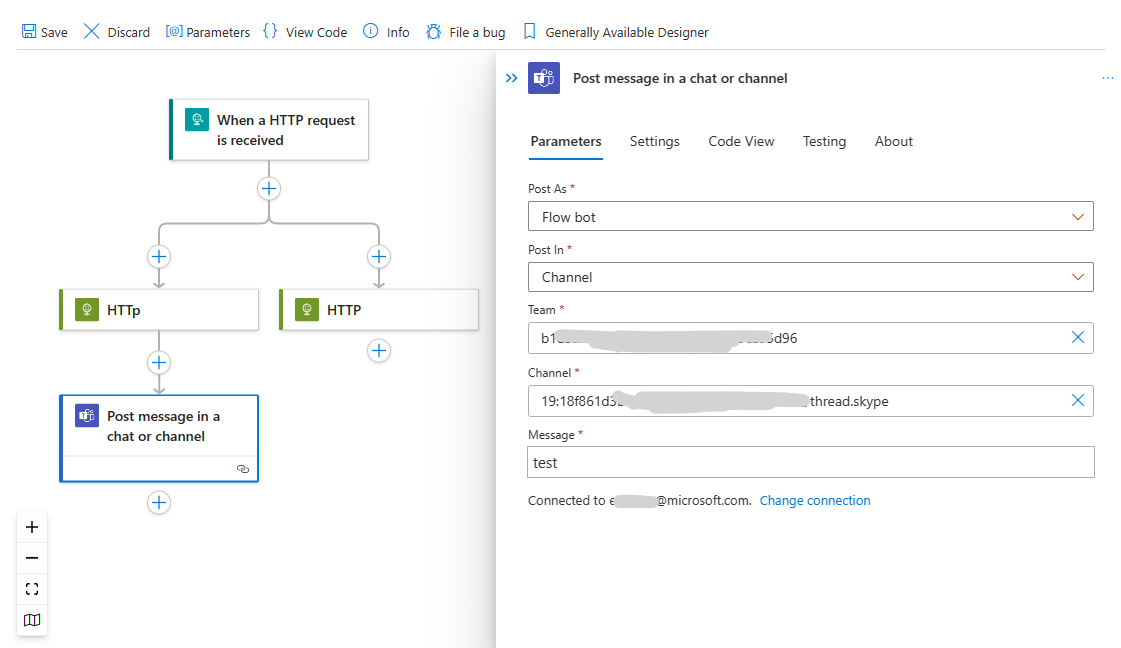1121x648 pixels.
Task: Click the Generally Available Designer bookmark icon
Action: coord(528,31)
